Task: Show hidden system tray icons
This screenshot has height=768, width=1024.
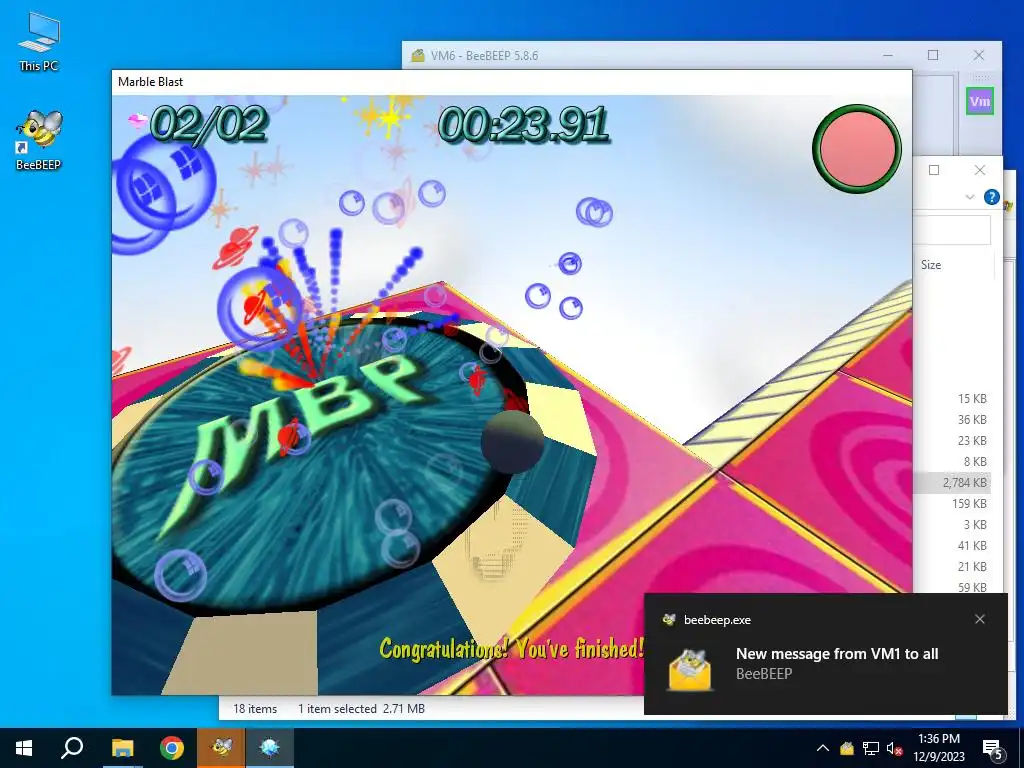Action: [823, 748]
